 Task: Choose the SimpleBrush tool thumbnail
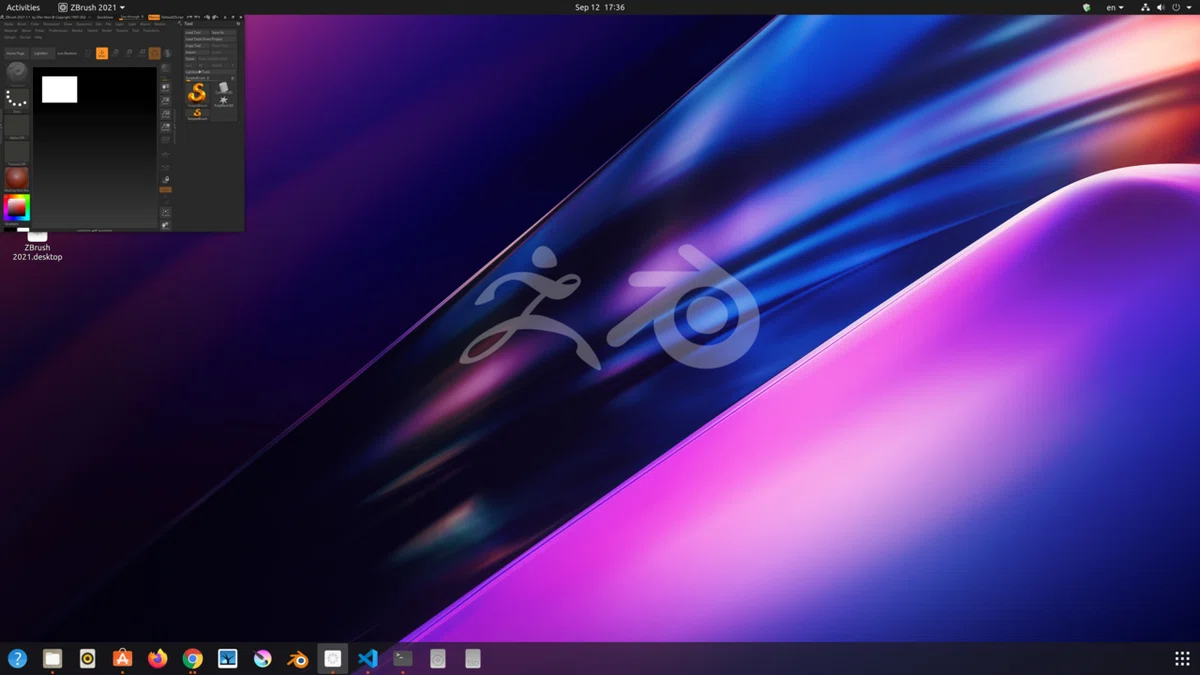pos(197,94)
